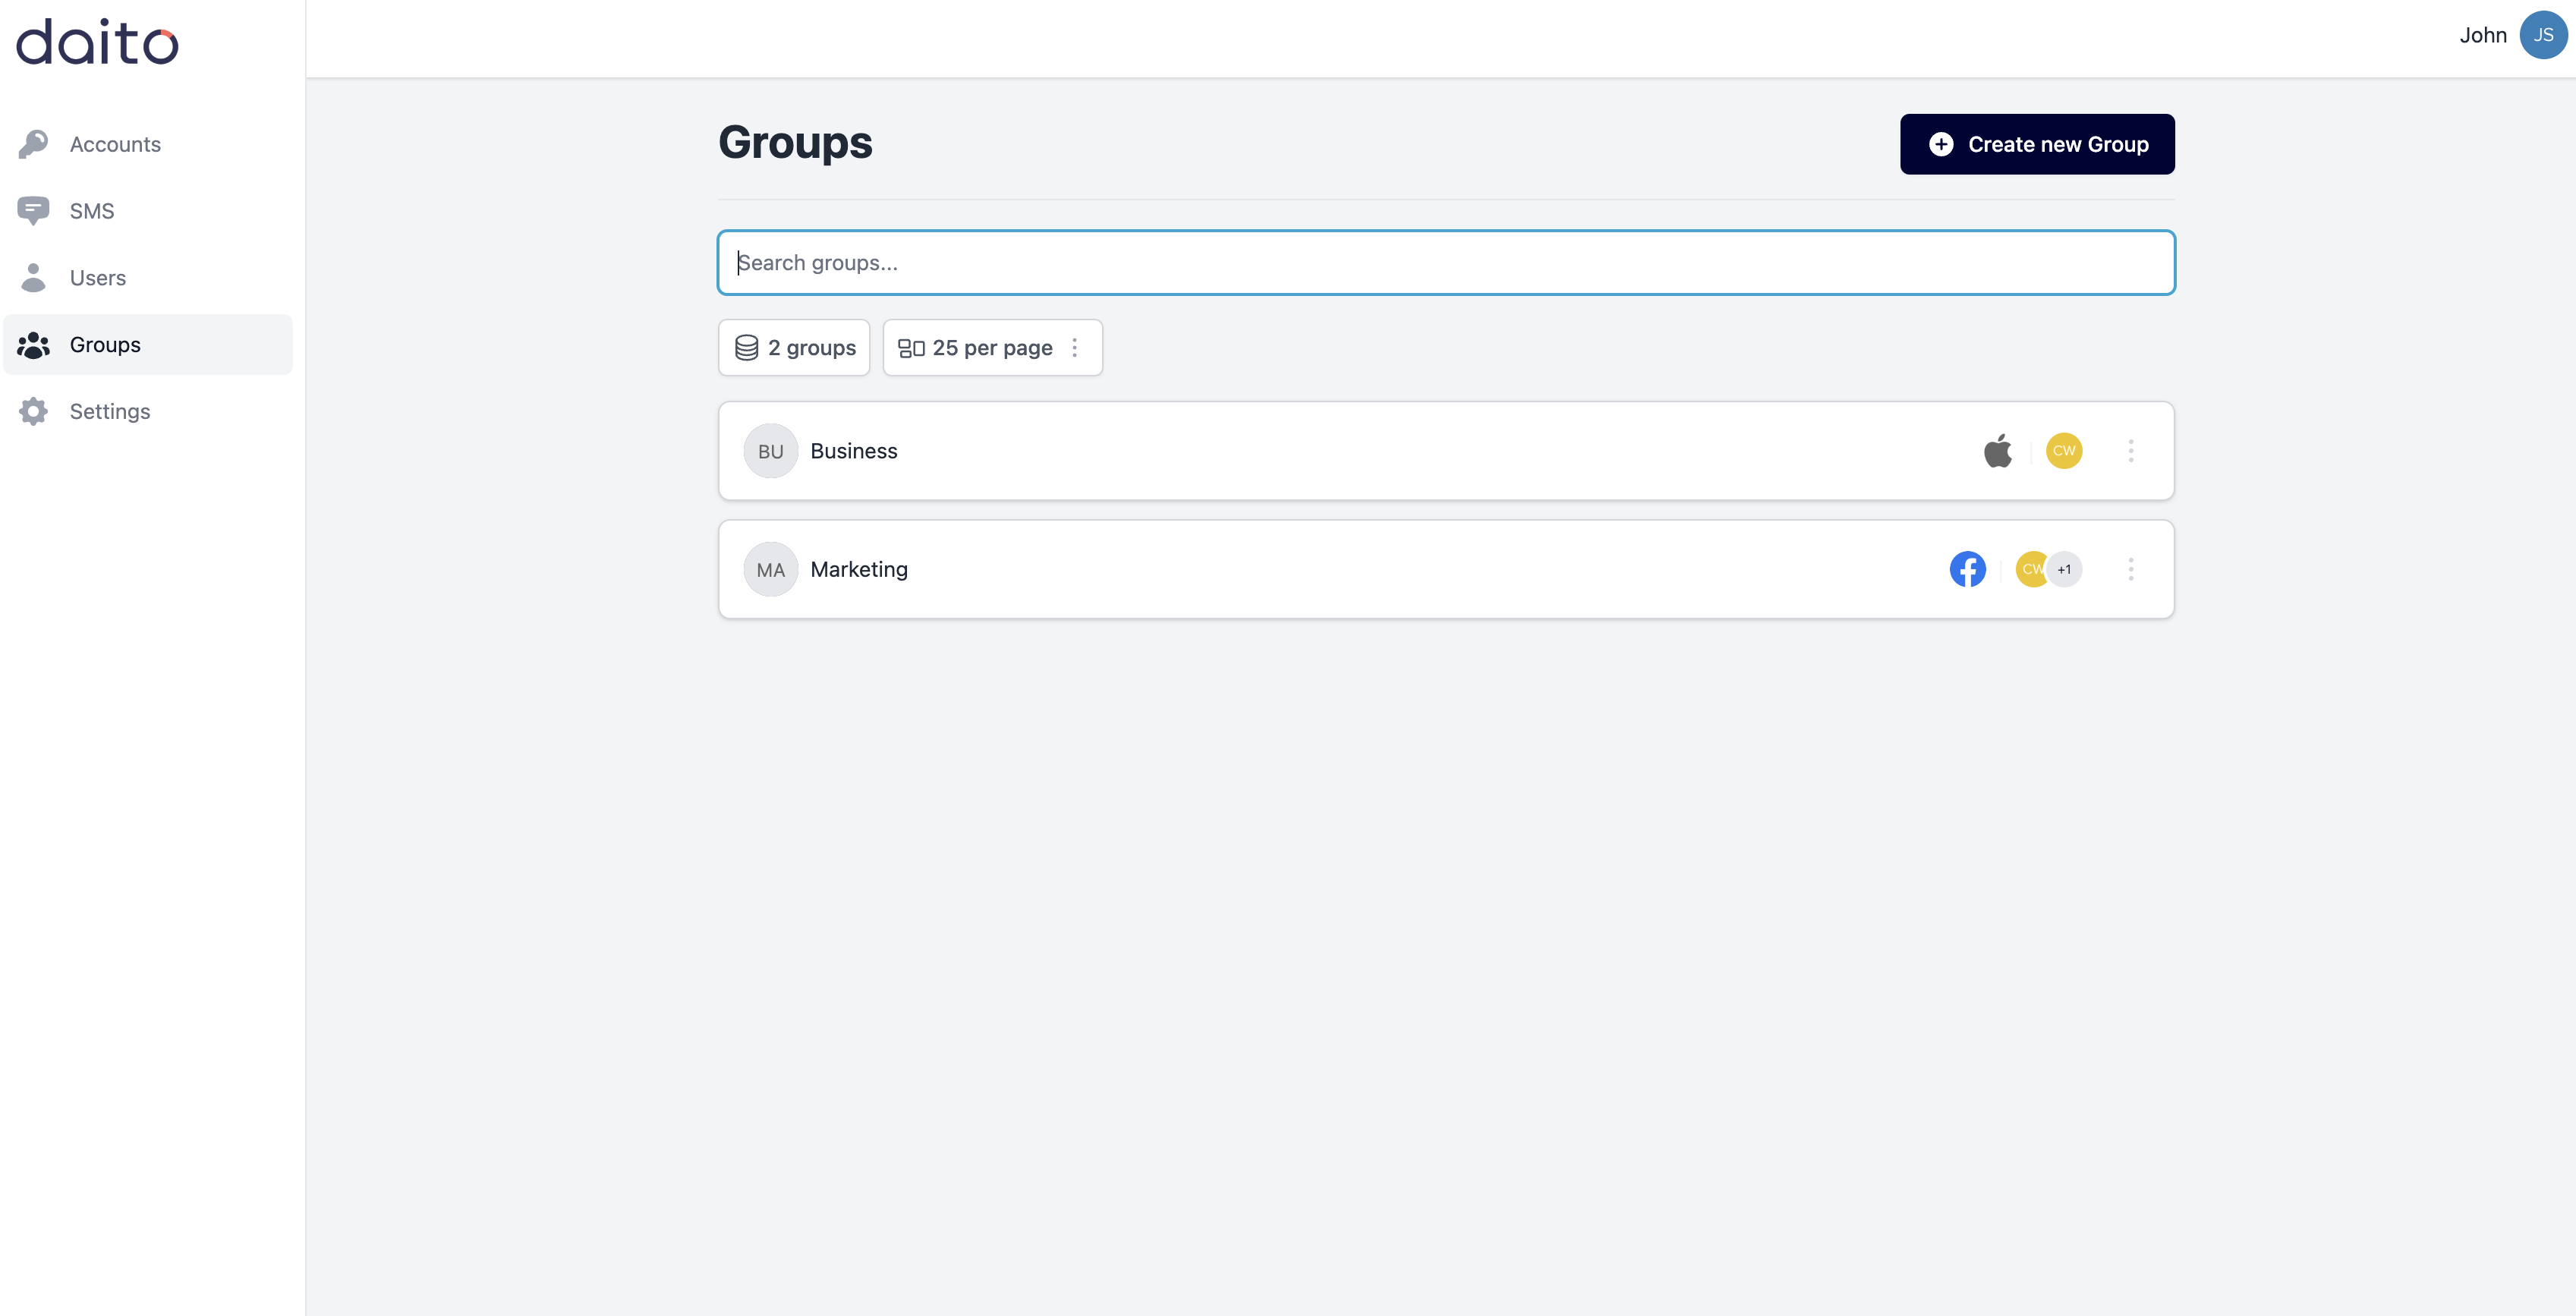The height and width of the screenshot is (1316, 2576).
Task: Open the Settings page
Action: [x=148, y=411]
